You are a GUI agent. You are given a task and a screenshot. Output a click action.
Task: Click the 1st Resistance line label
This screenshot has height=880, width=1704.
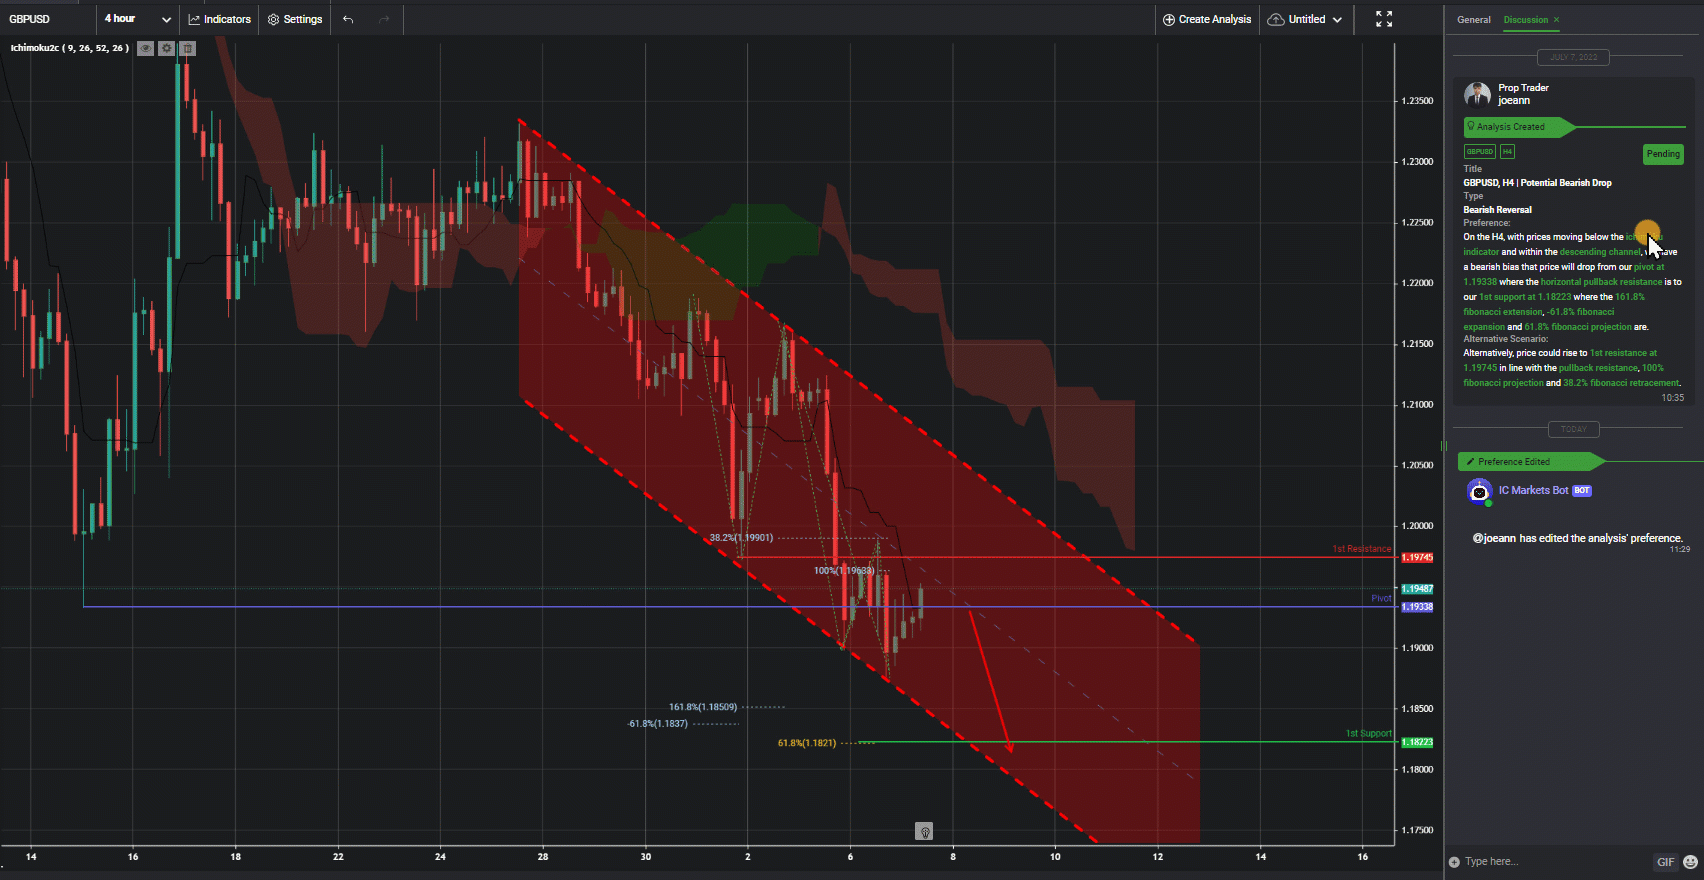pos(1361,549)
